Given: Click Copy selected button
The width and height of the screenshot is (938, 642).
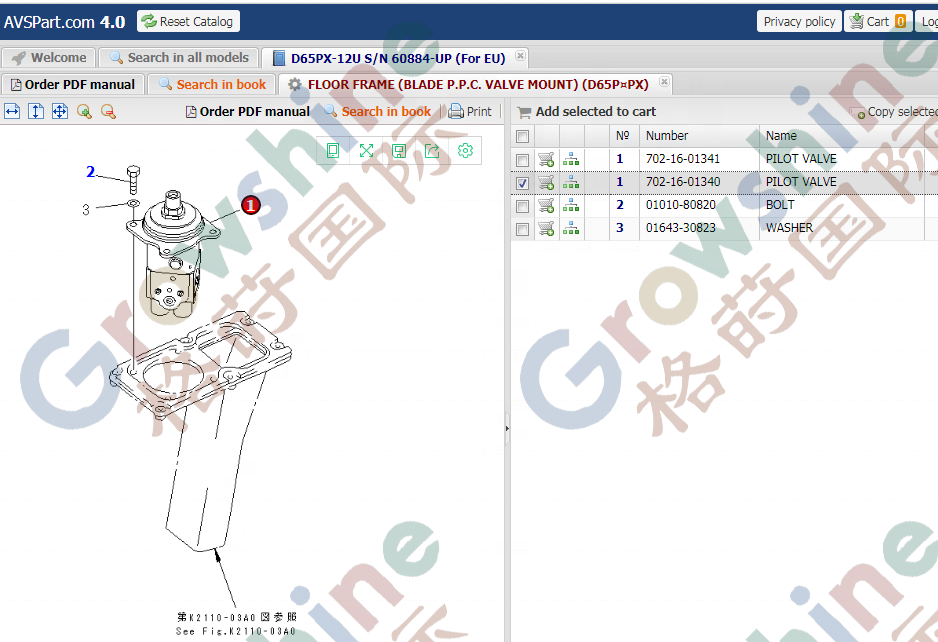Looking at the screenshot, I should [x=893, y=112].
